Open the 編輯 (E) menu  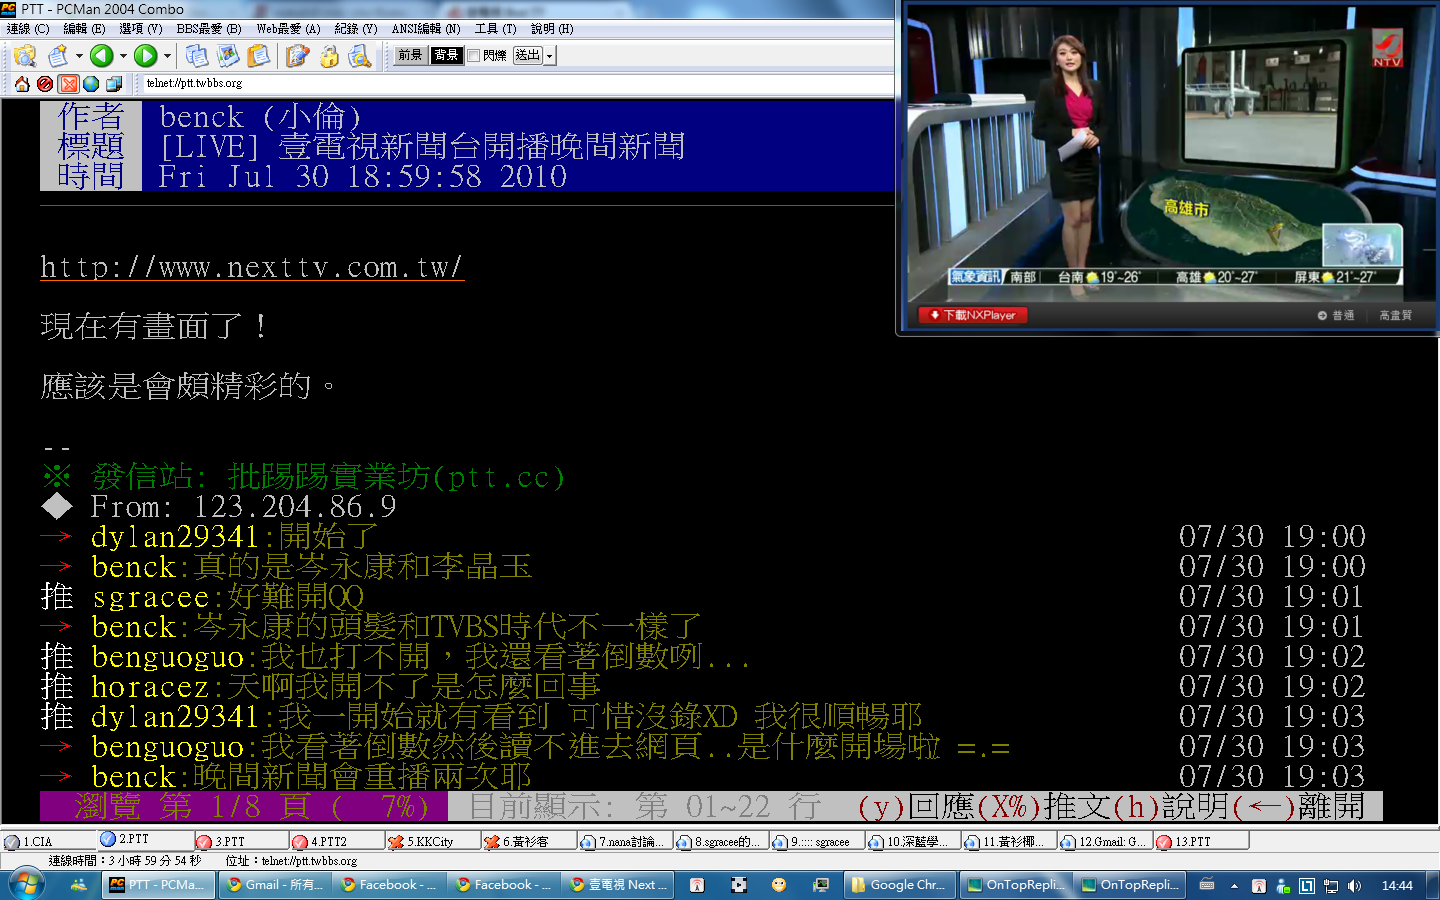click(84, 29)
